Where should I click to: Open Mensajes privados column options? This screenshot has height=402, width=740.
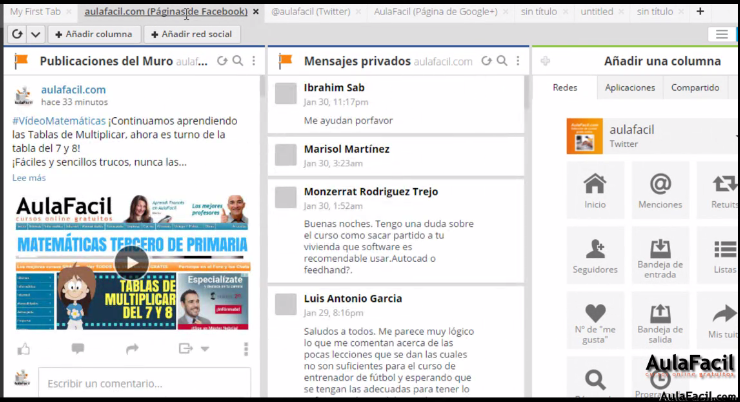tap(518, 61)
